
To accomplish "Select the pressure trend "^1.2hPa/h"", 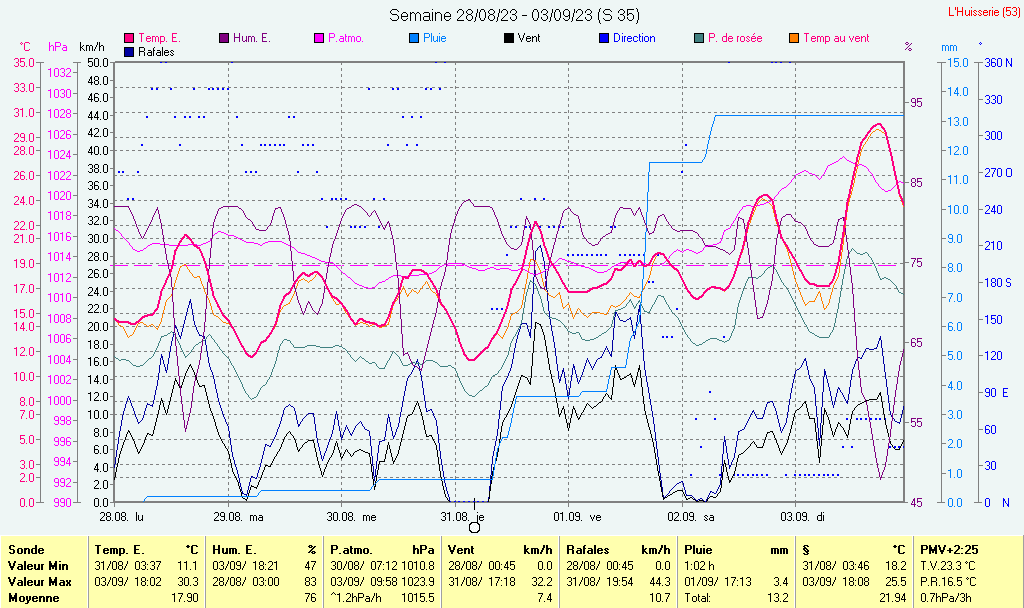I will pos(356,598).
